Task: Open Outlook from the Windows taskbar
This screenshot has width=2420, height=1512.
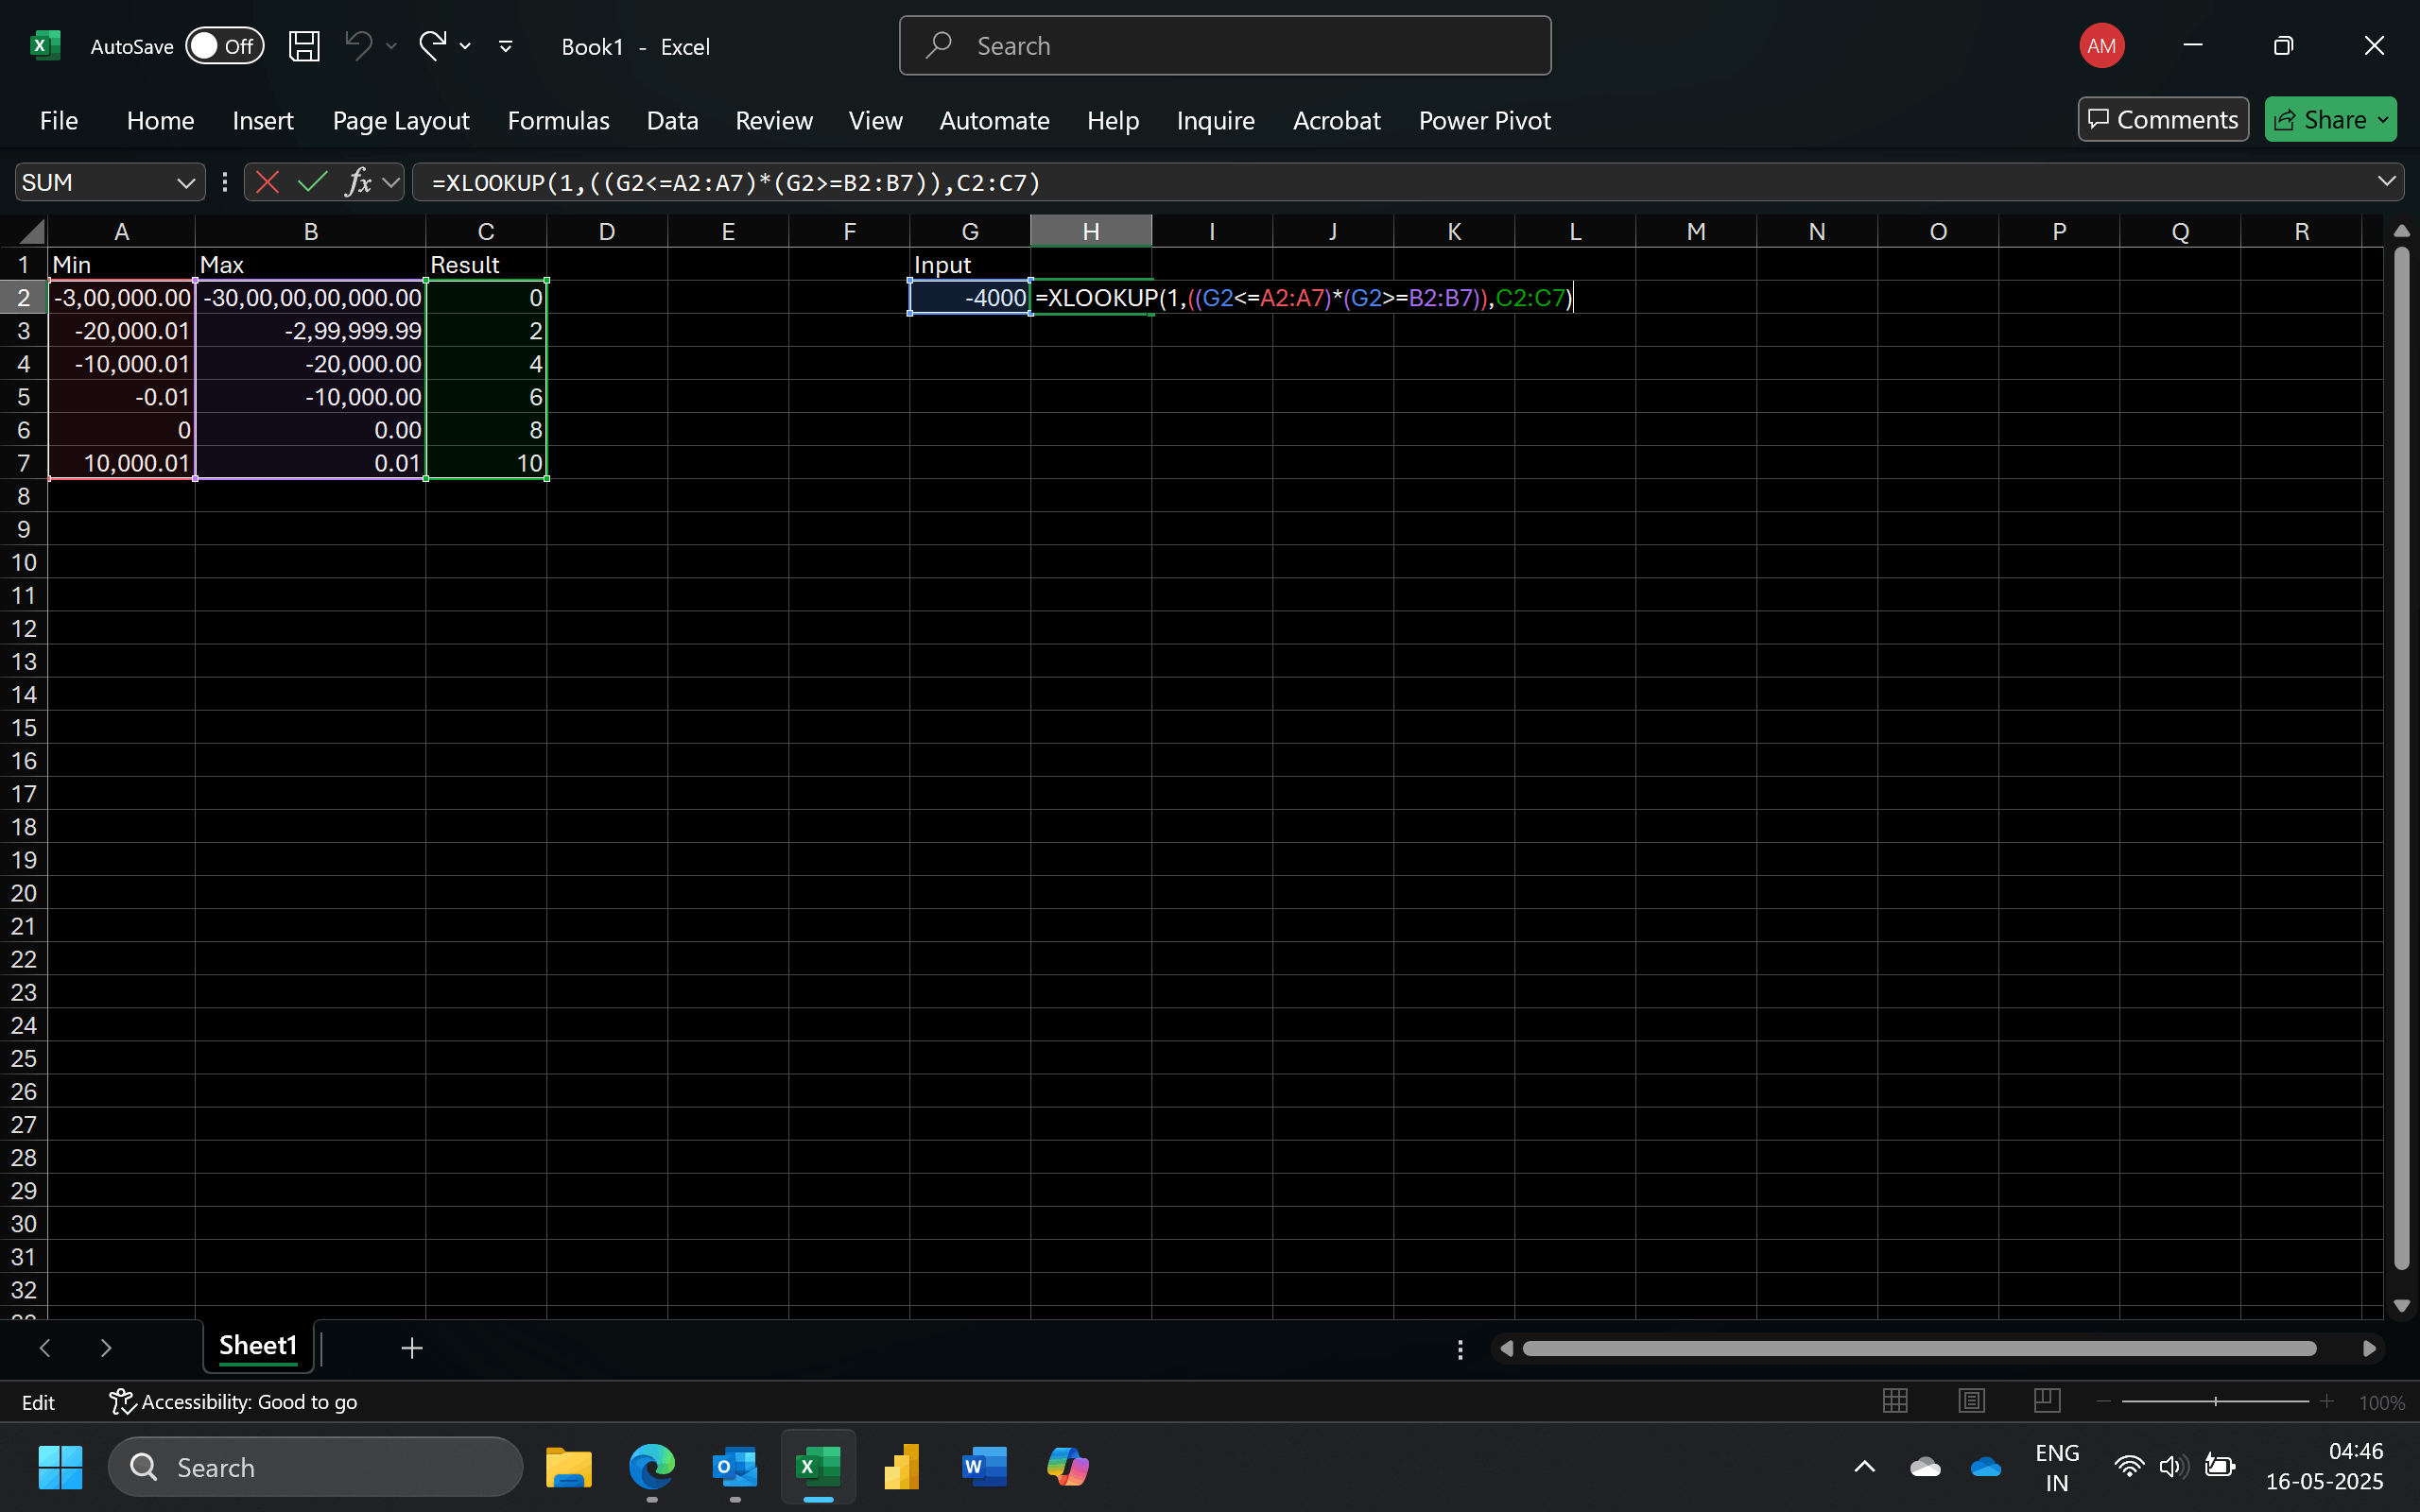Action: coord(735,1467)
